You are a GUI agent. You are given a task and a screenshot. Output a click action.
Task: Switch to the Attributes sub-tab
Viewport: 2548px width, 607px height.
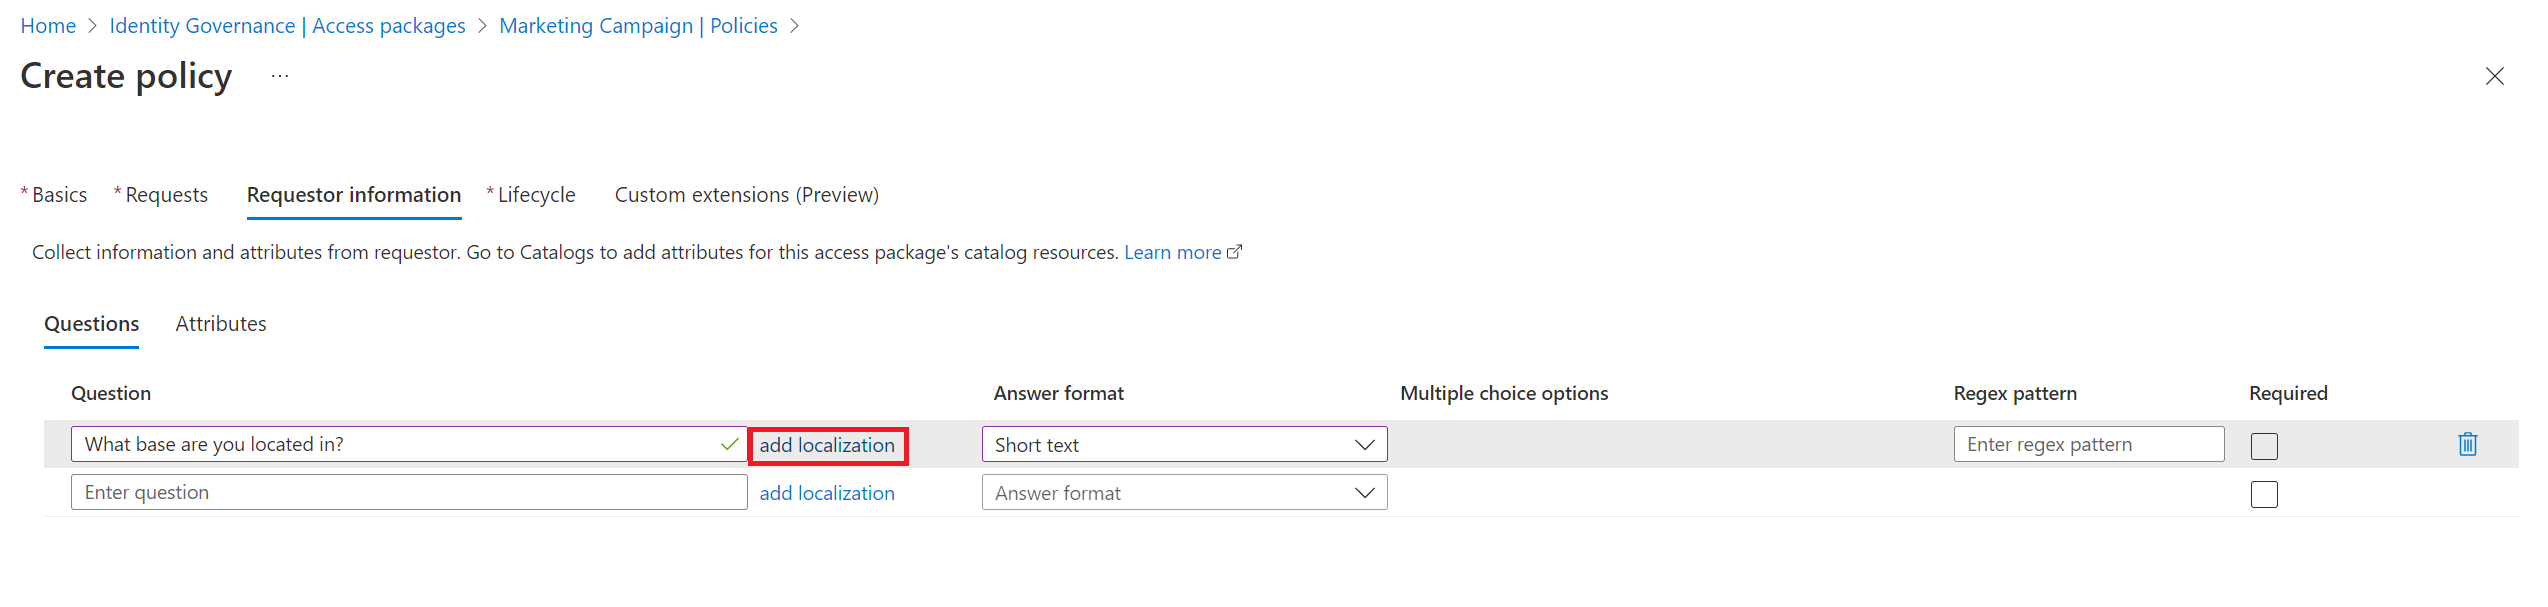pyautogui.click(x=221, y=324)
